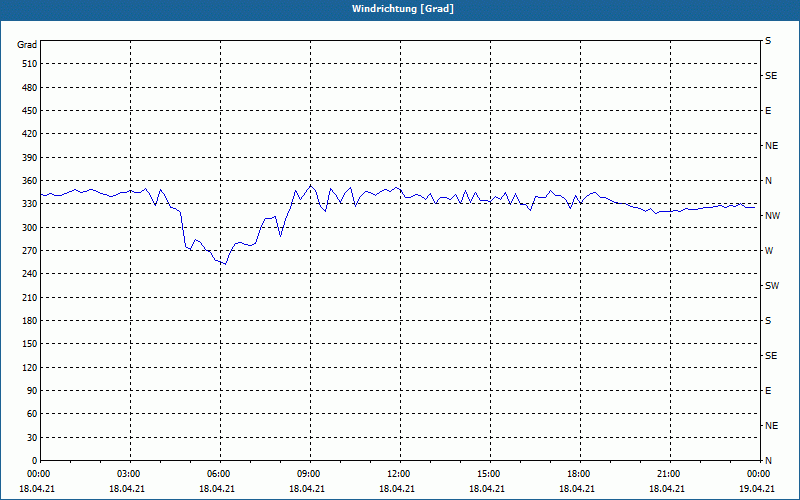Click the 420 y-axis tick label
800x500 pixels.
[29, 134]
